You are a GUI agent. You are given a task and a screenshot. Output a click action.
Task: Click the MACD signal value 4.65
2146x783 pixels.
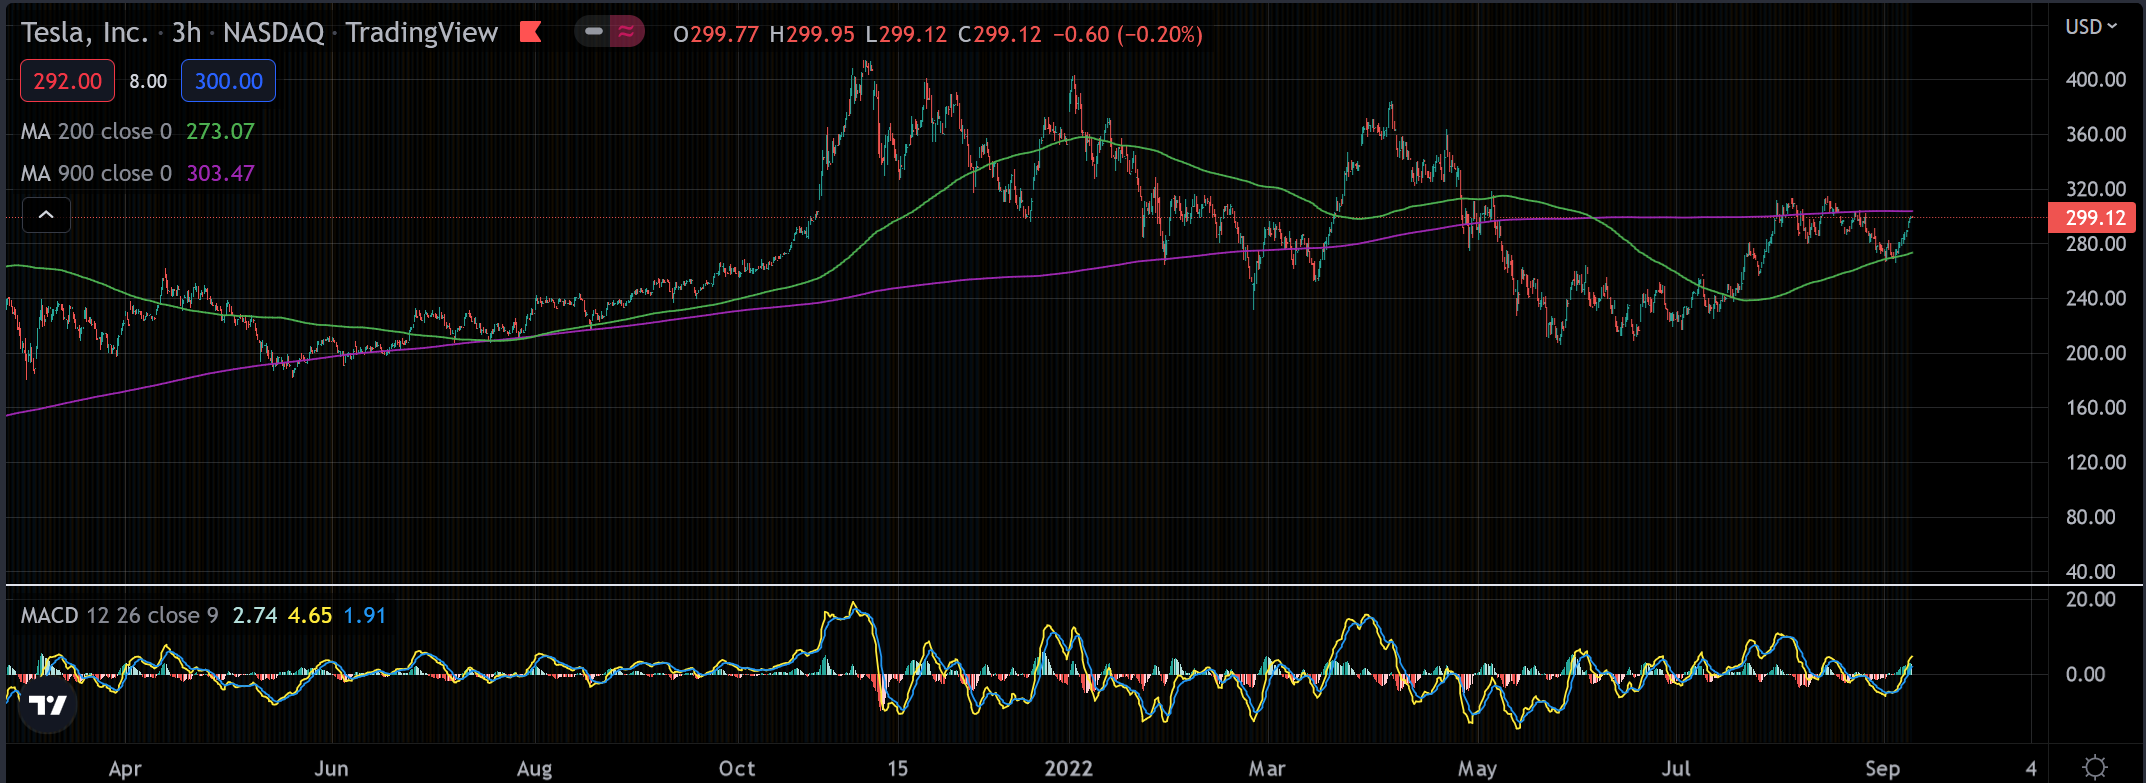point(310,615)
